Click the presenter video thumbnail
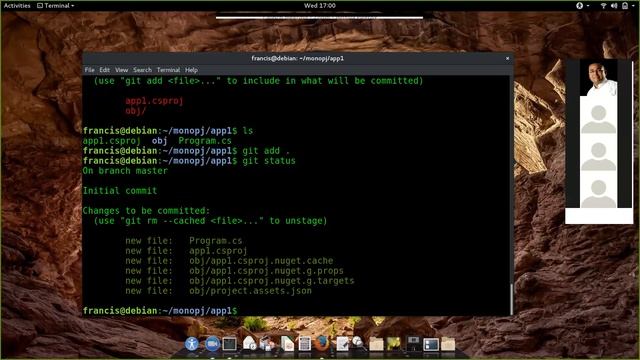 pos(598,78)
